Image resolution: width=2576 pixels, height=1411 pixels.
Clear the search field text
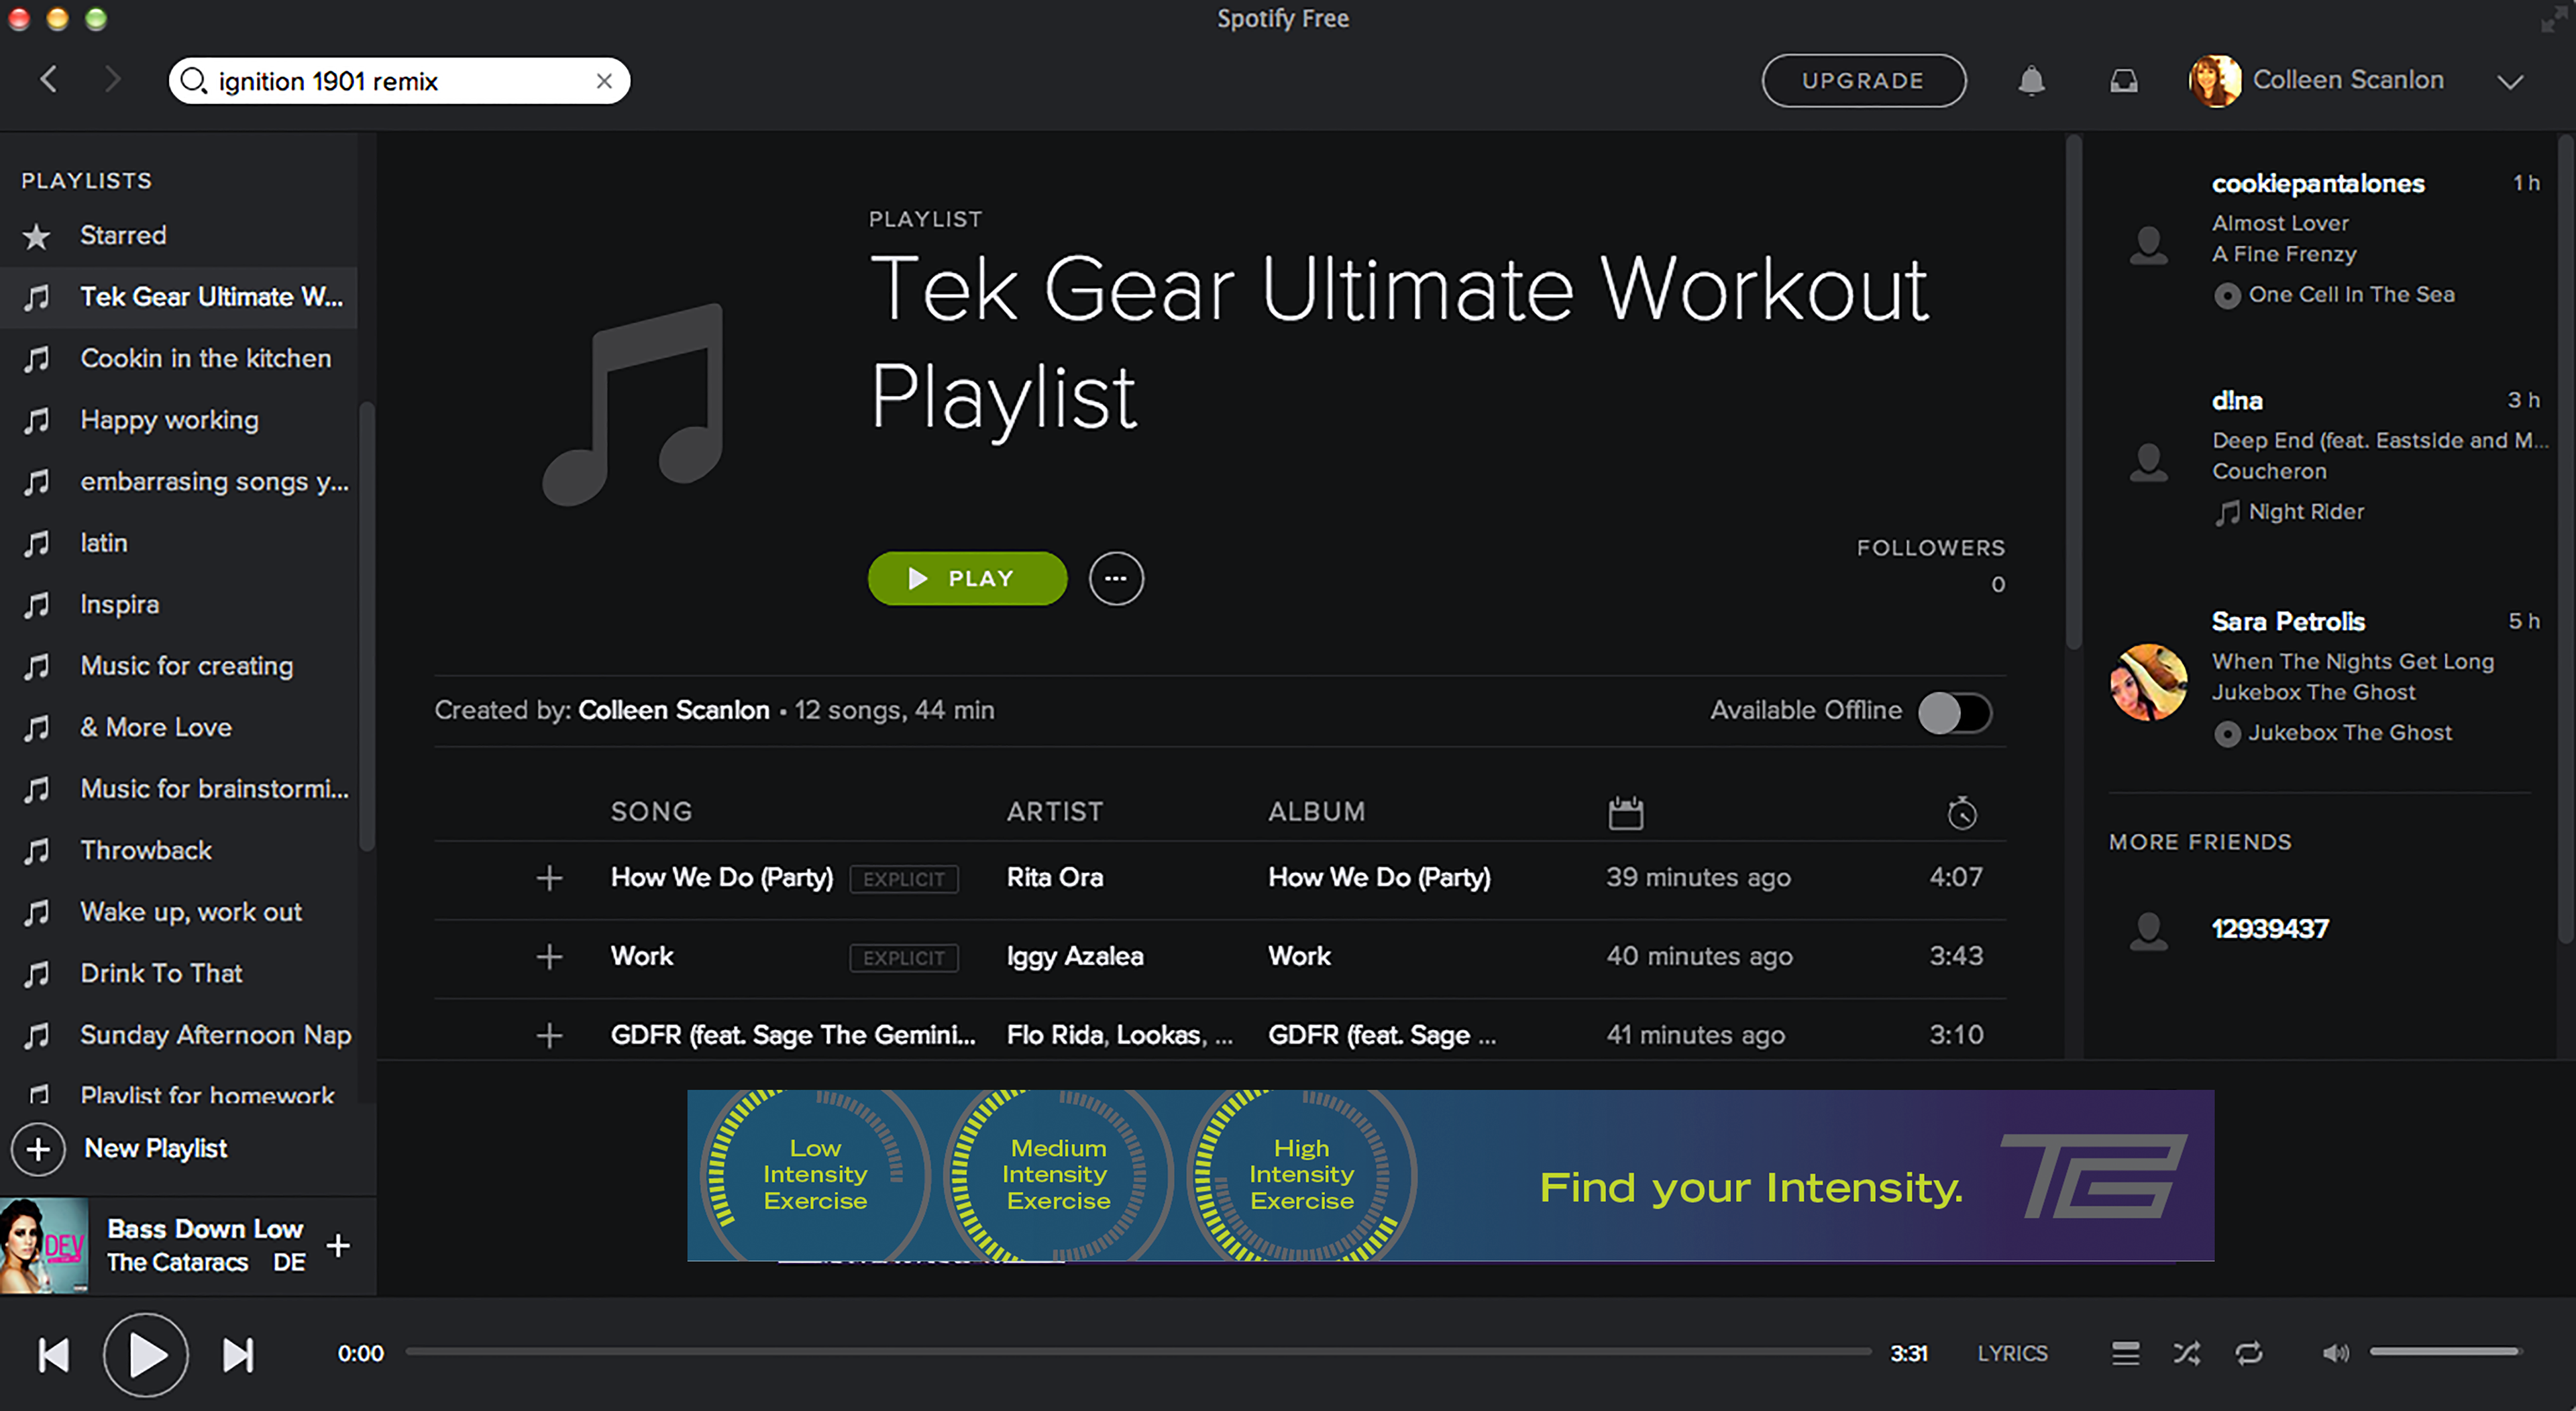click(604, 81)
